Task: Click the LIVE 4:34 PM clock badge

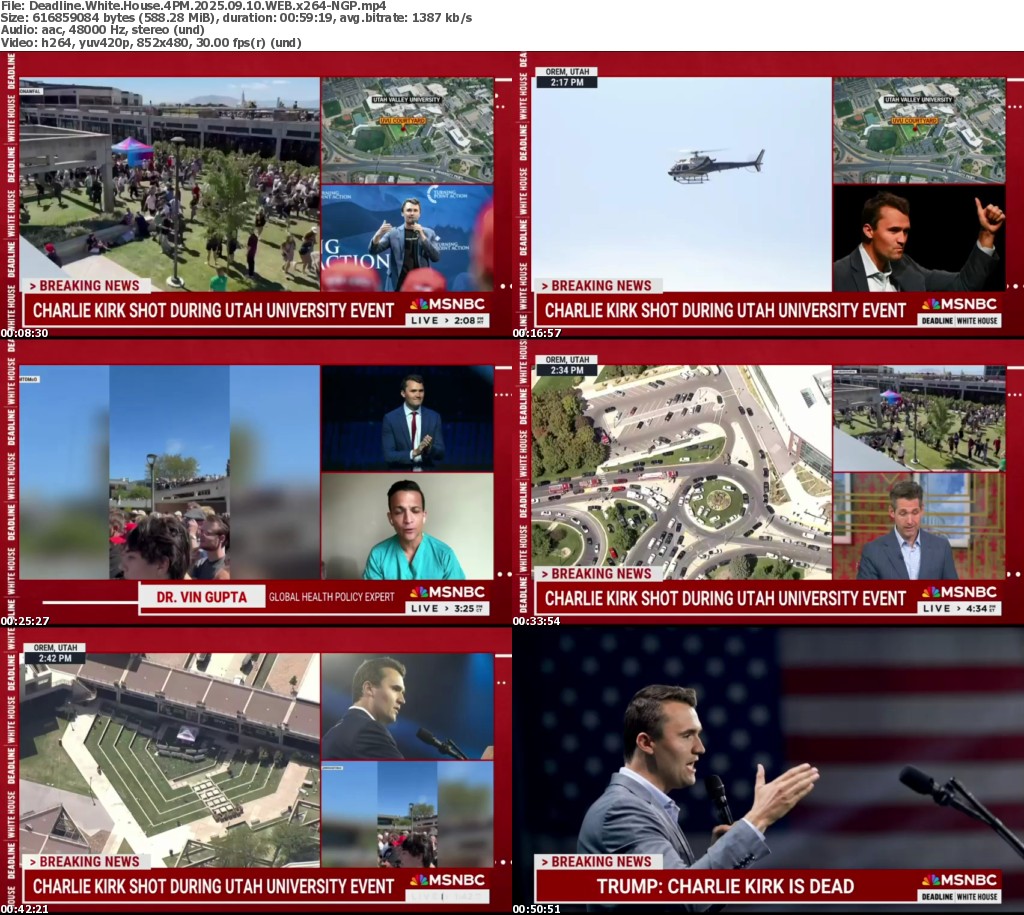Action: 959,609
